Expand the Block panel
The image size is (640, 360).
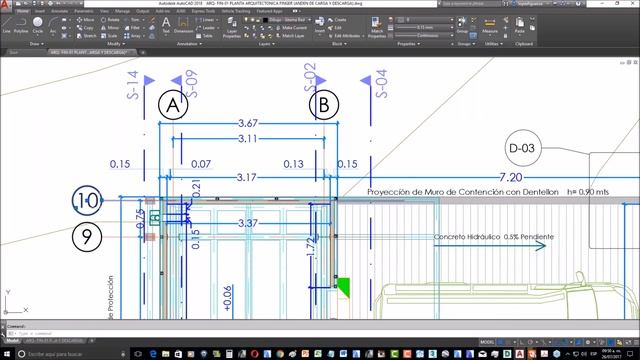point(339,44)
